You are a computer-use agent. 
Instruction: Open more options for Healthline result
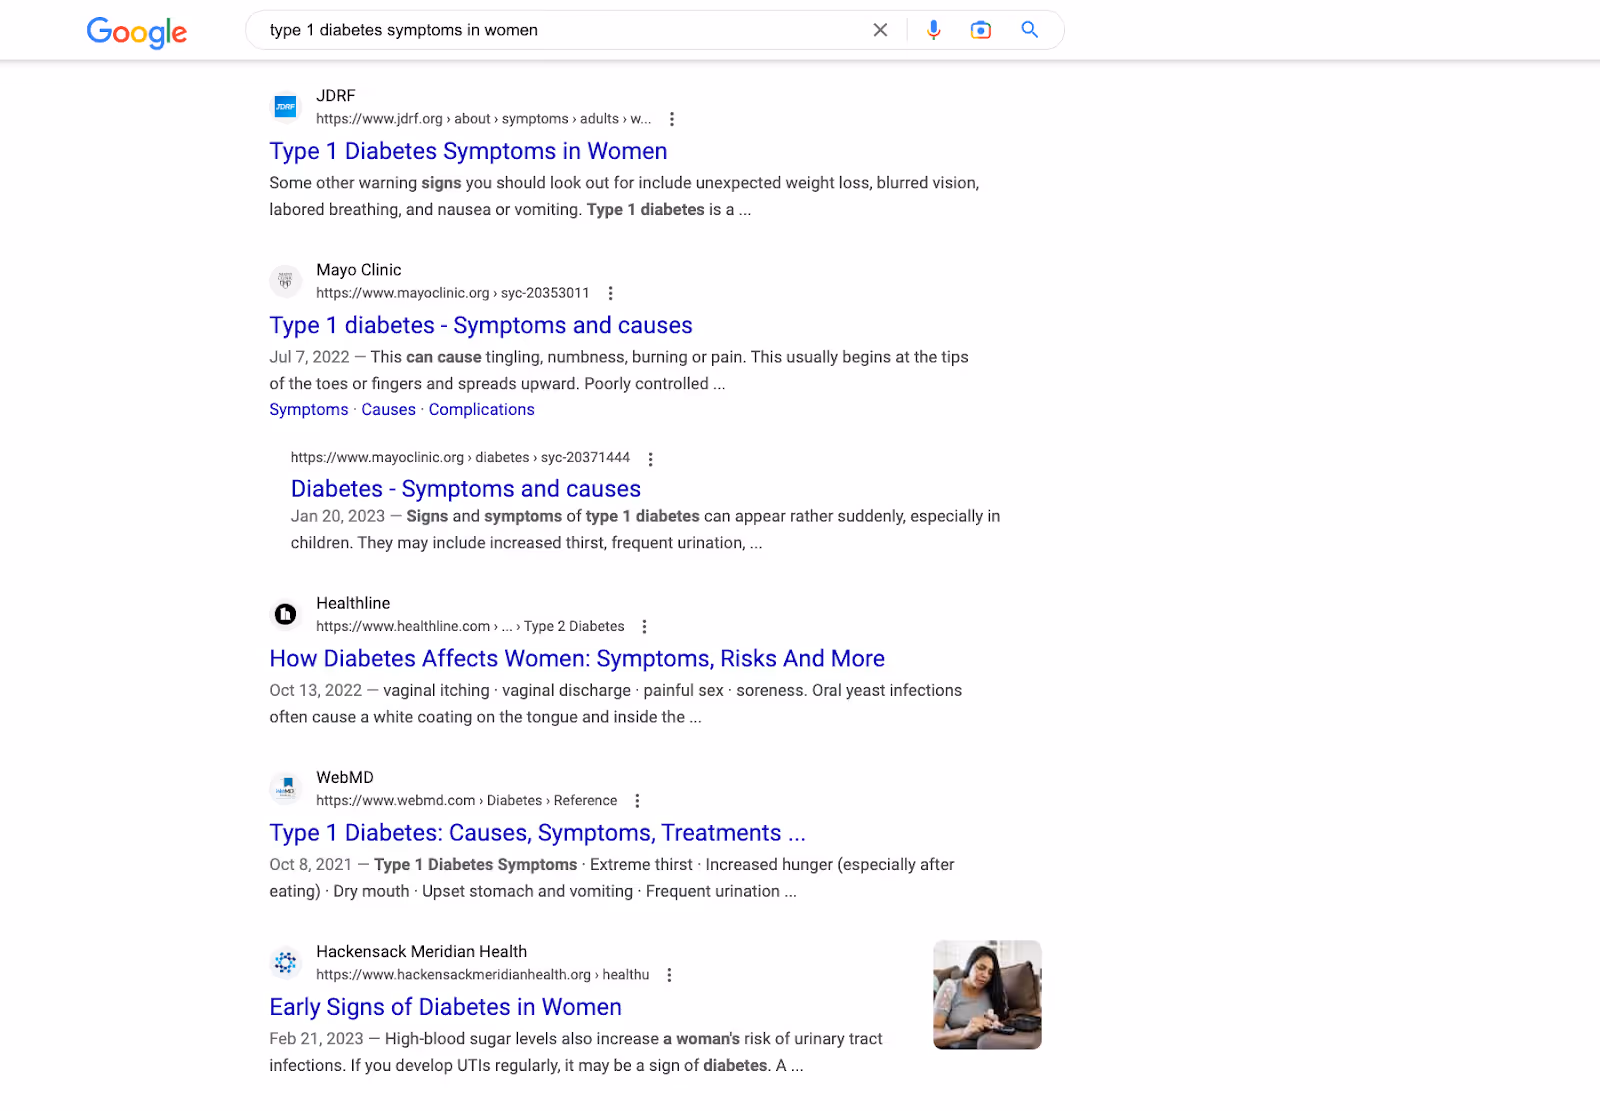pos(644,627)
